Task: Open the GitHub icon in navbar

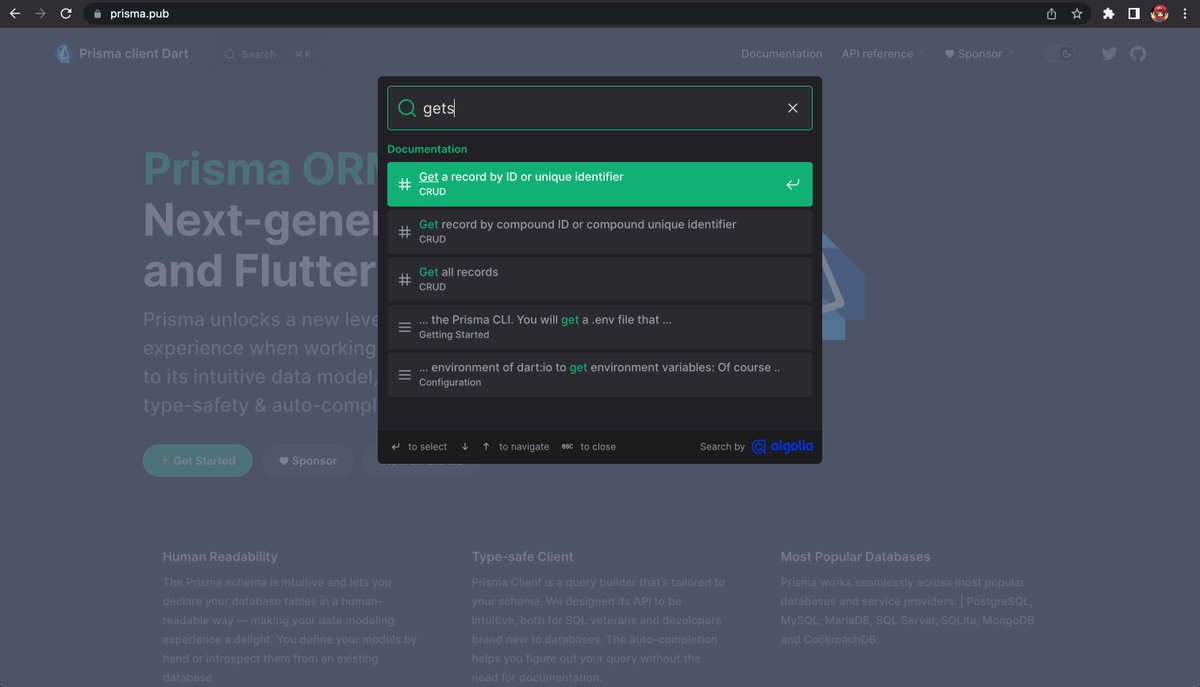Action: click(x=1138, y=54)
